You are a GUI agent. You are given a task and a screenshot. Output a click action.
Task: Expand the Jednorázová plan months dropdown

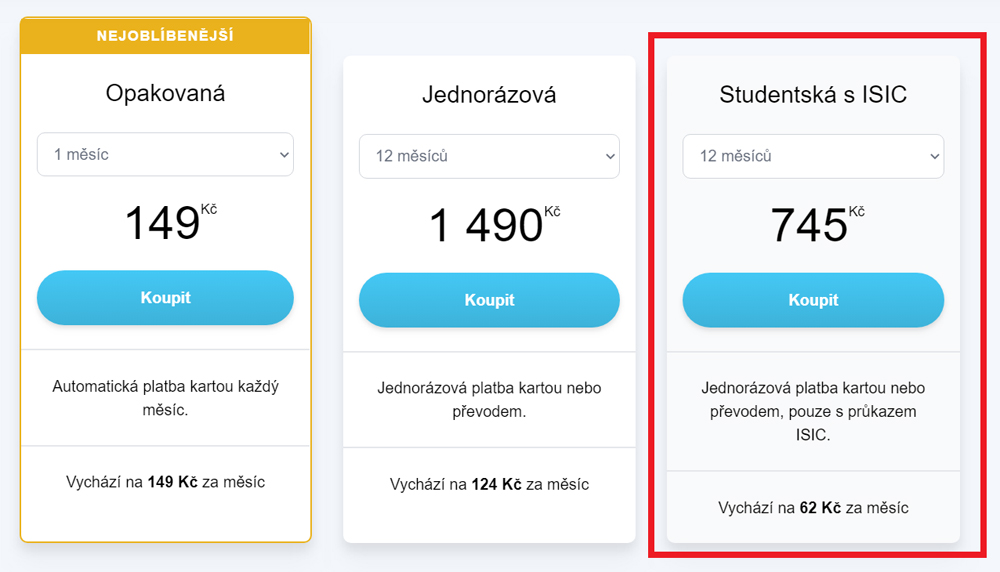489,156
